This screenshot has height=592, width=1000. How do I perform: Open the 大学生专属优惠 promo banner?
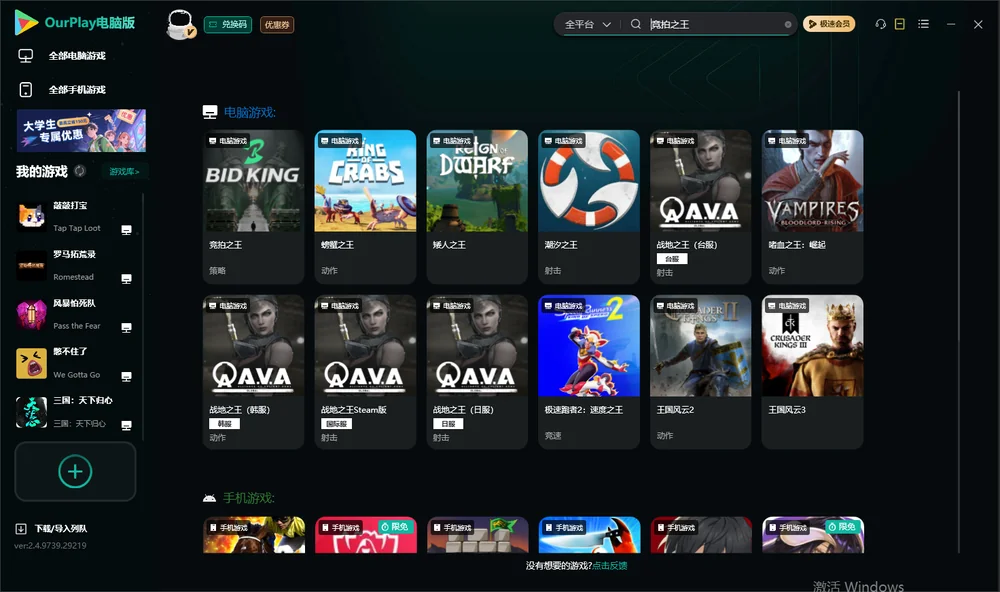point(82,131)
